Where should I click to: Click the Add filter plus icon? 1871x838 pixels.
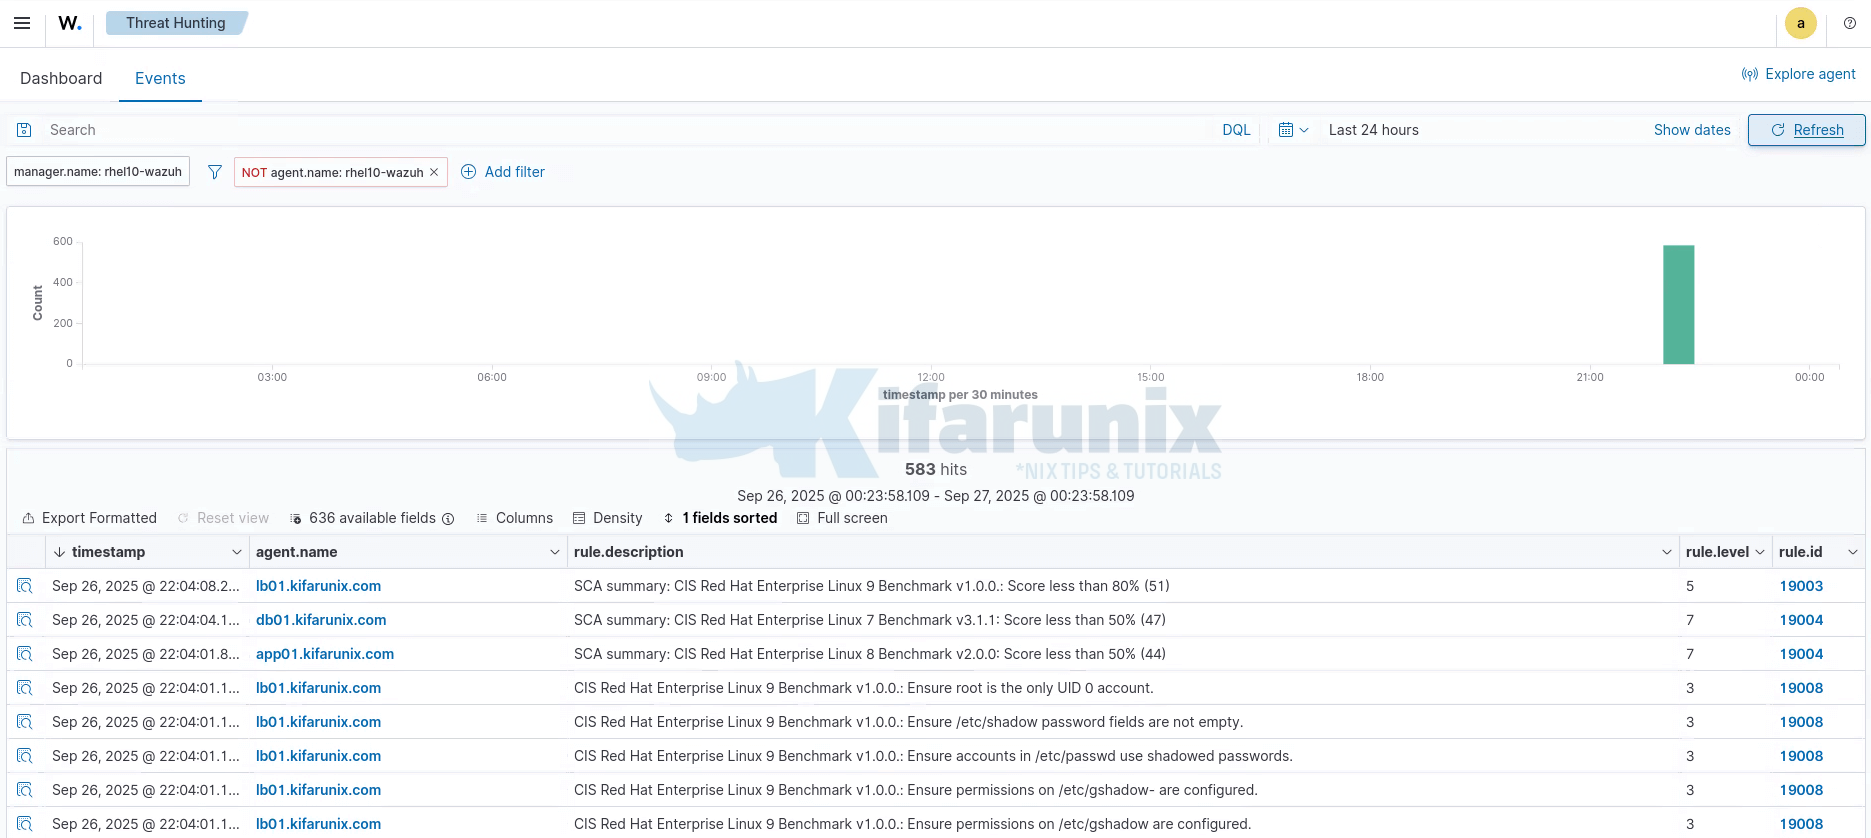[468, 172]
